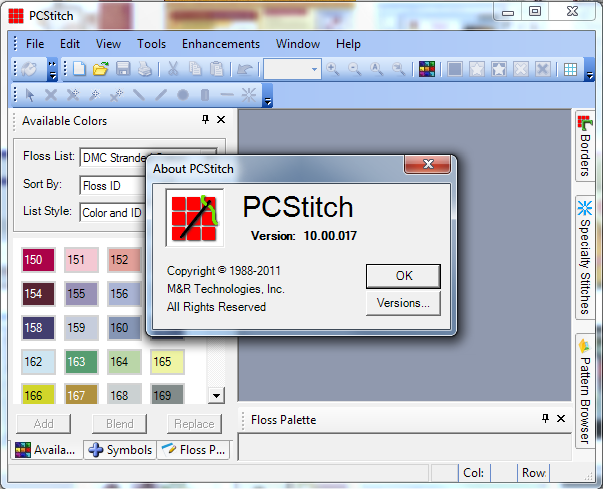Select floss color swatch 158
The image size is (603, 489).
pos(38,328)
